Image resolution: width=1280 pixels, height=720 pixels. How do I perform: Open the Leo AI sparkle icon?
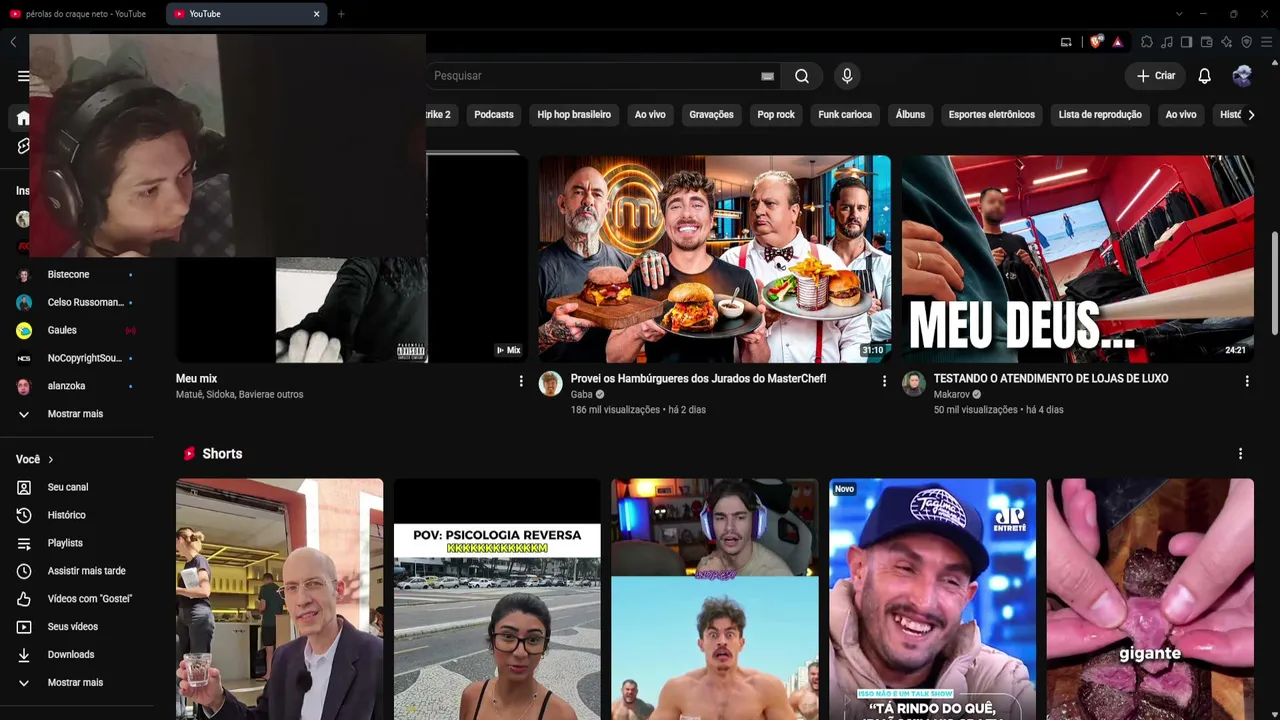1226,42
